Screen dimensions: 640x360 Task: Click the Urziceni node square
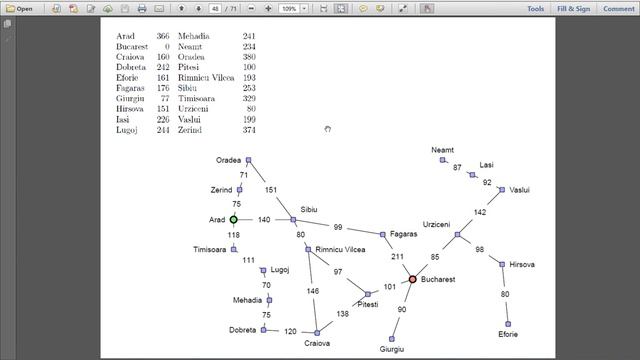457,235
